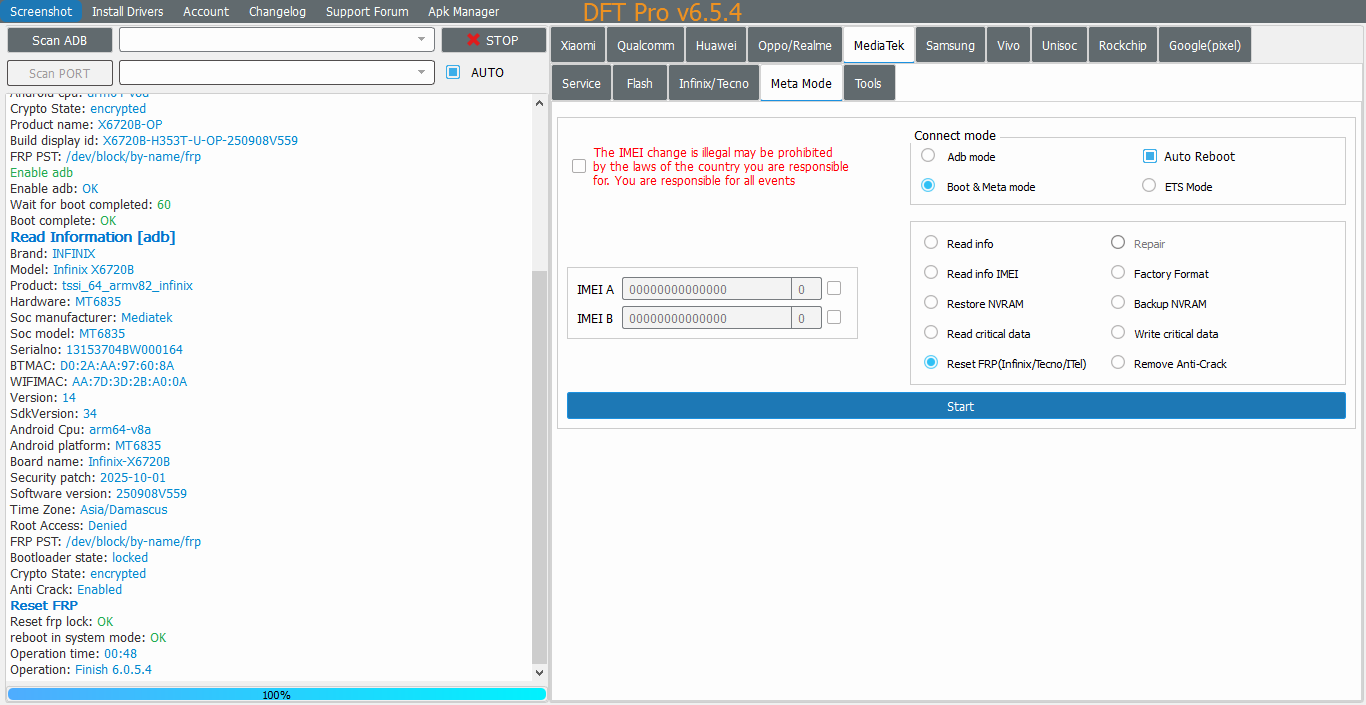Screen dimensions: 1366x705
Task: Open the Flash sub-tab
Action: (x=640, y=83)
